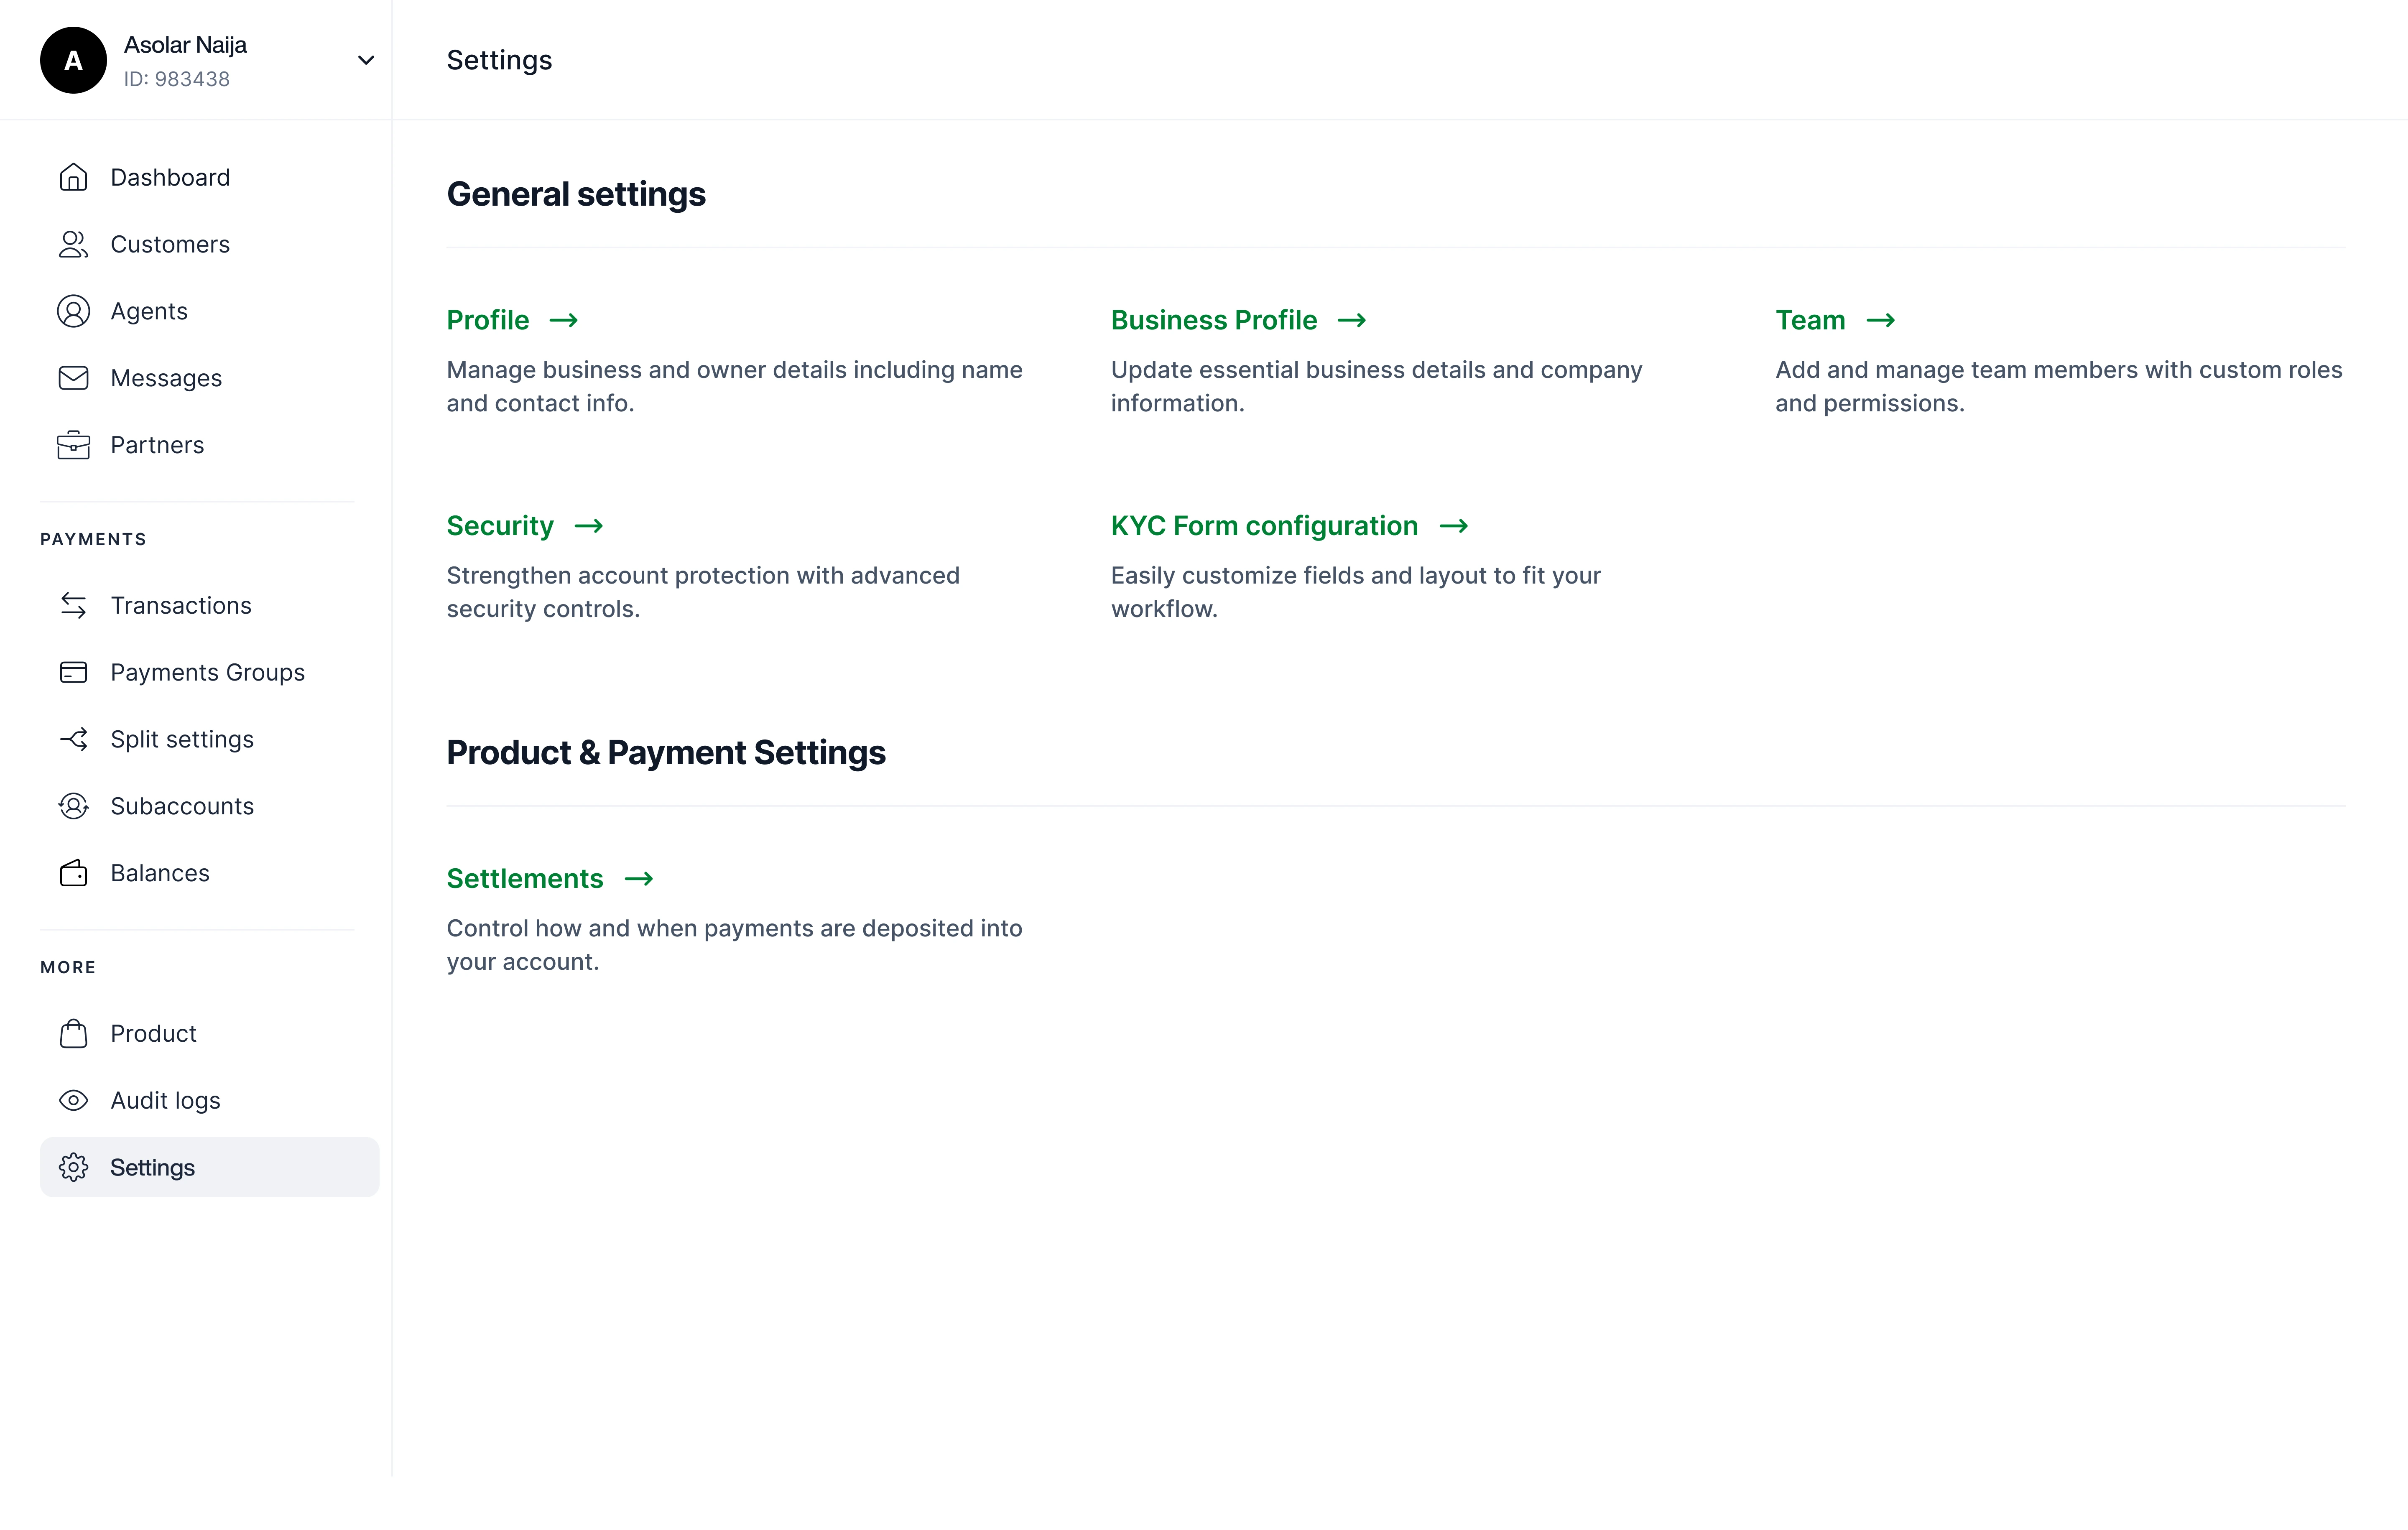Click the Messages envelope icon

coord(73,378)
